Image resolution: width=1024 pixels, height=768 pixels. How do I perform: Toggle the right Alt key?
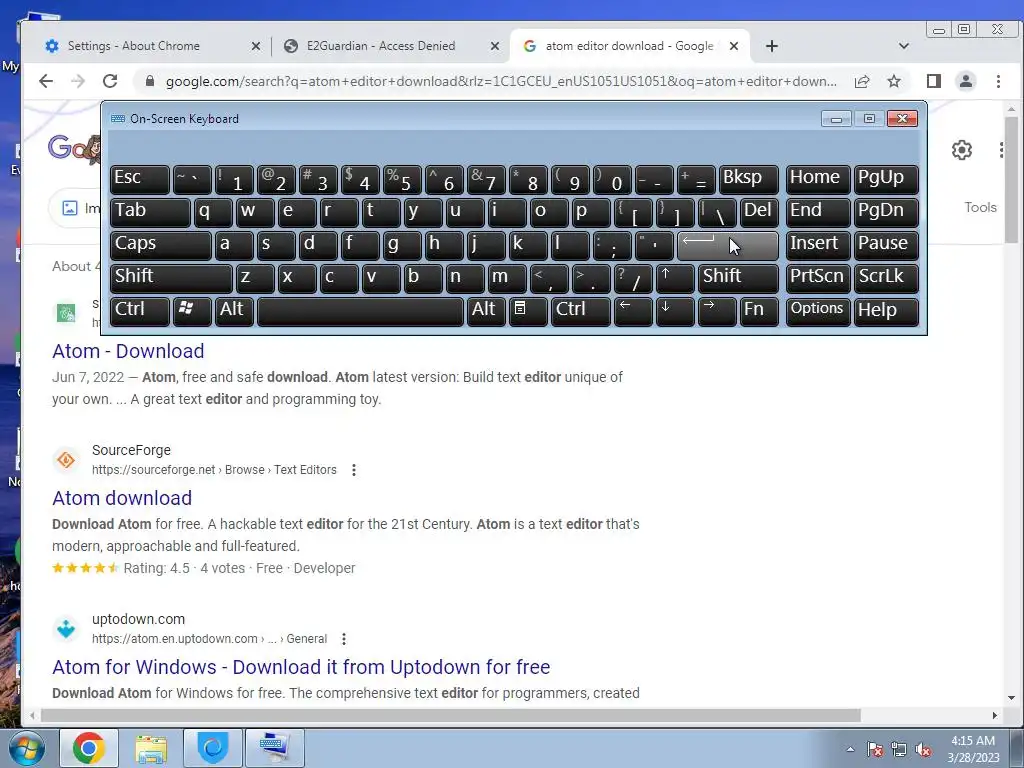pos(485,310)
